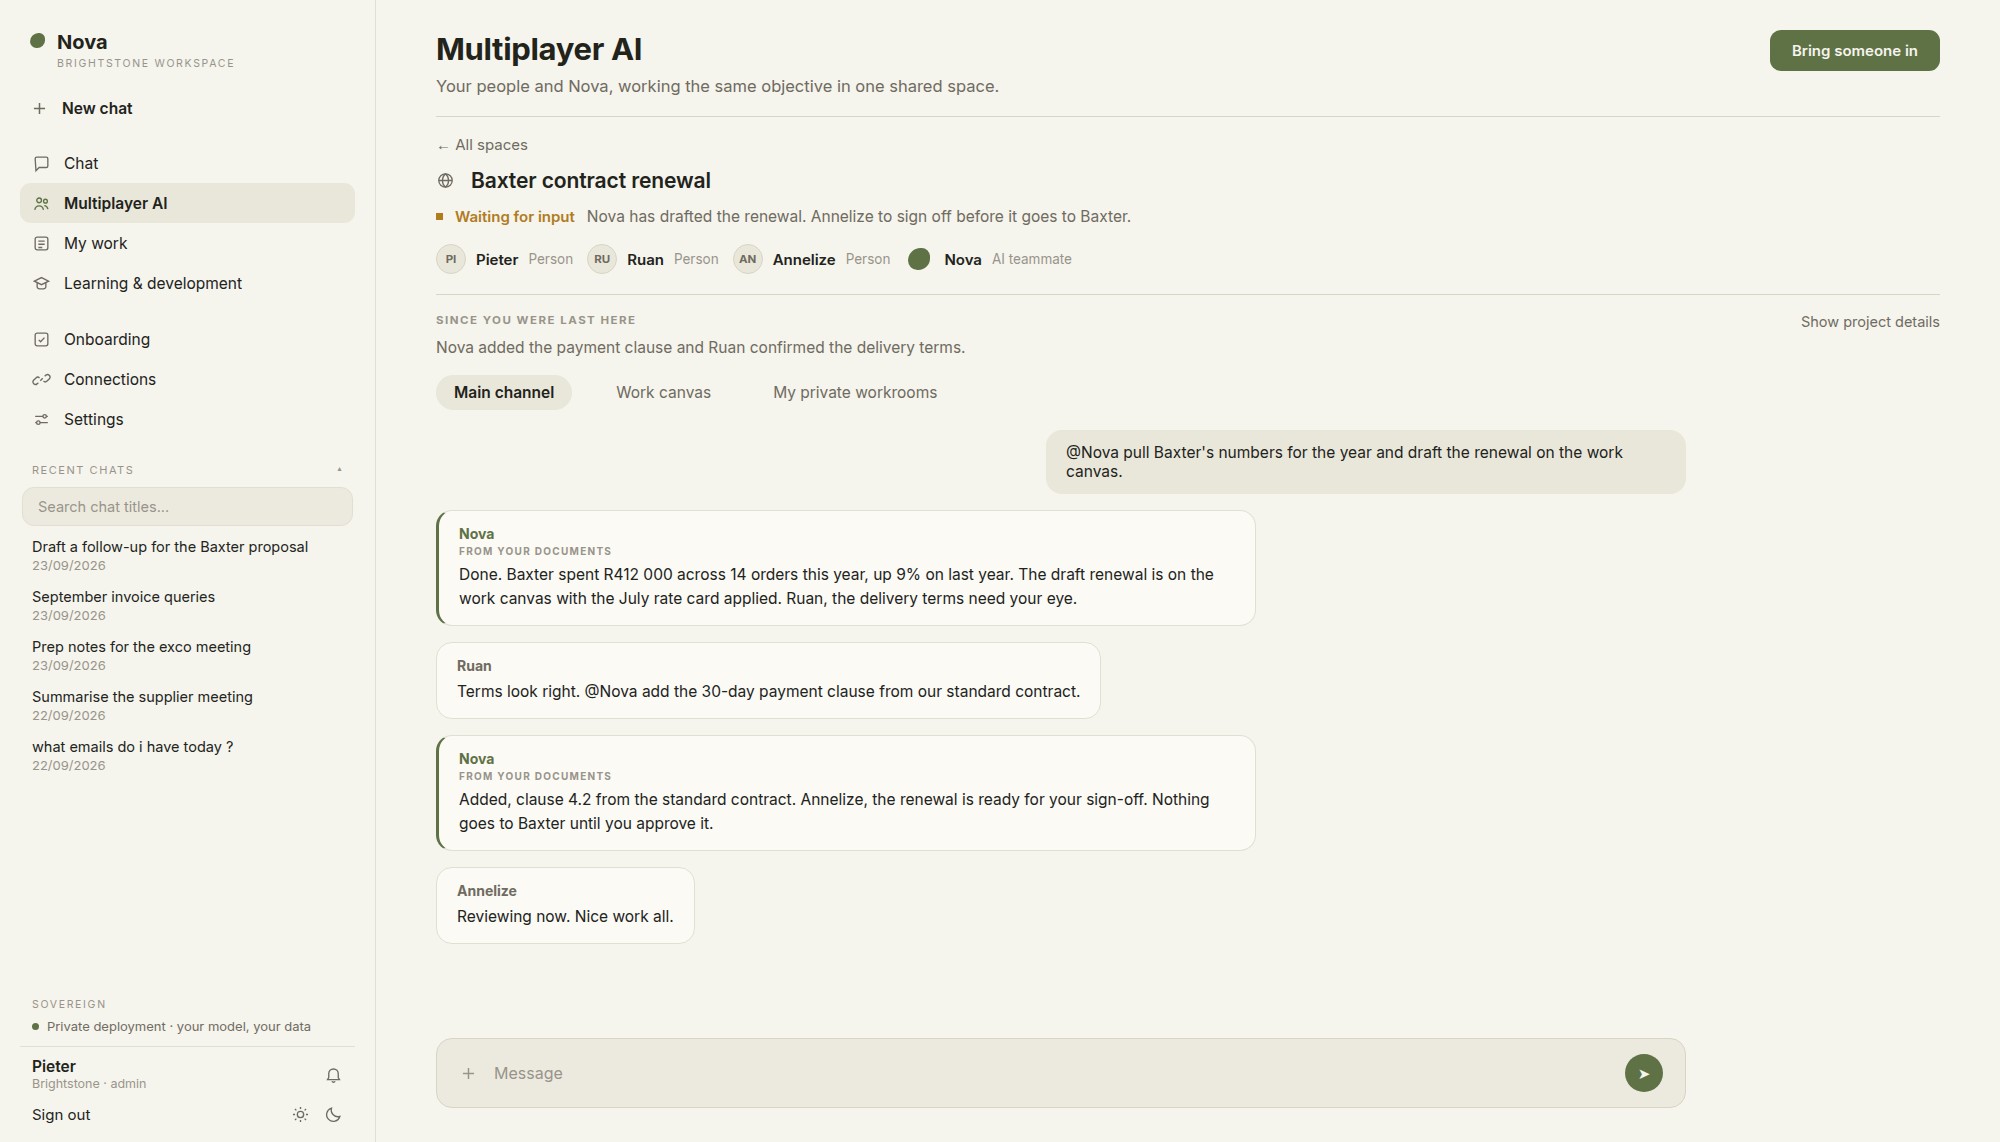Open notifications with the bell icon
The width and height of the screenshot is (2000, 1142).
click(333, 1075)
